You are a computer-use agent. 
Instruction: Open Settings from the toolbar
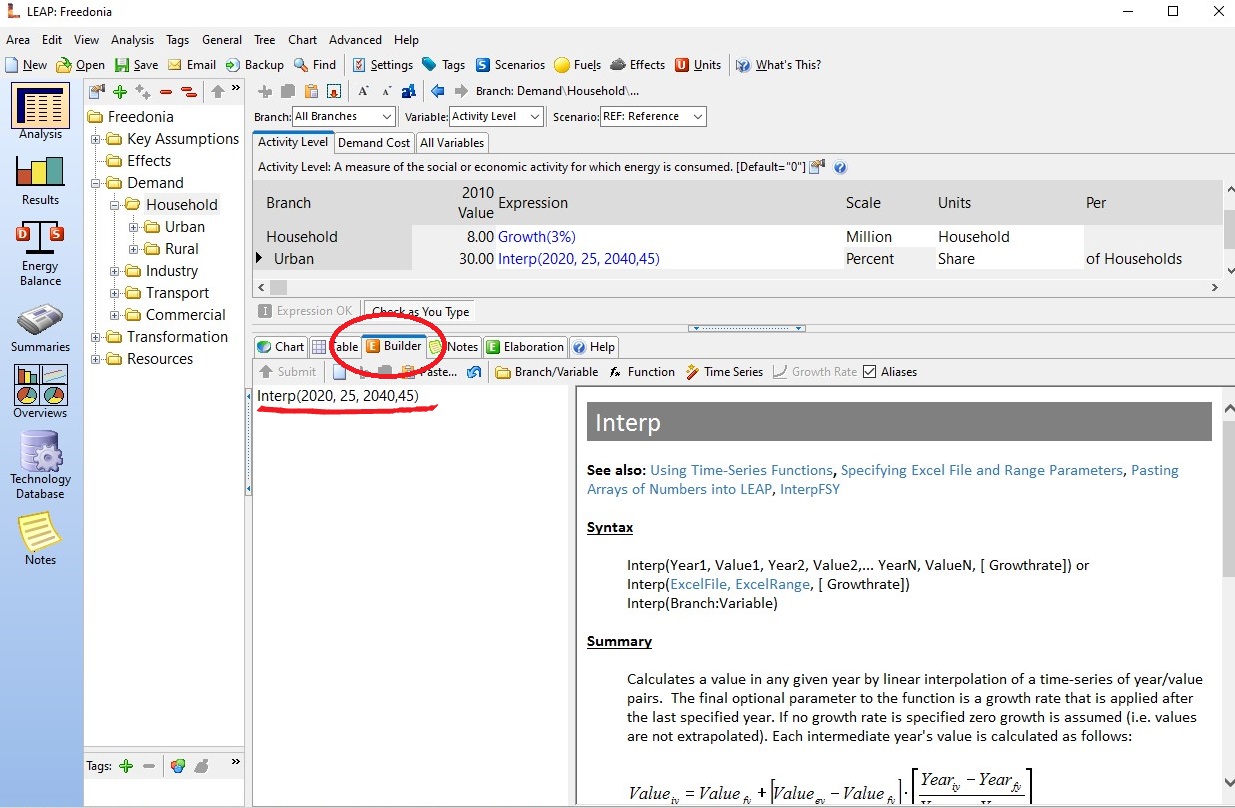pos(383,65)
